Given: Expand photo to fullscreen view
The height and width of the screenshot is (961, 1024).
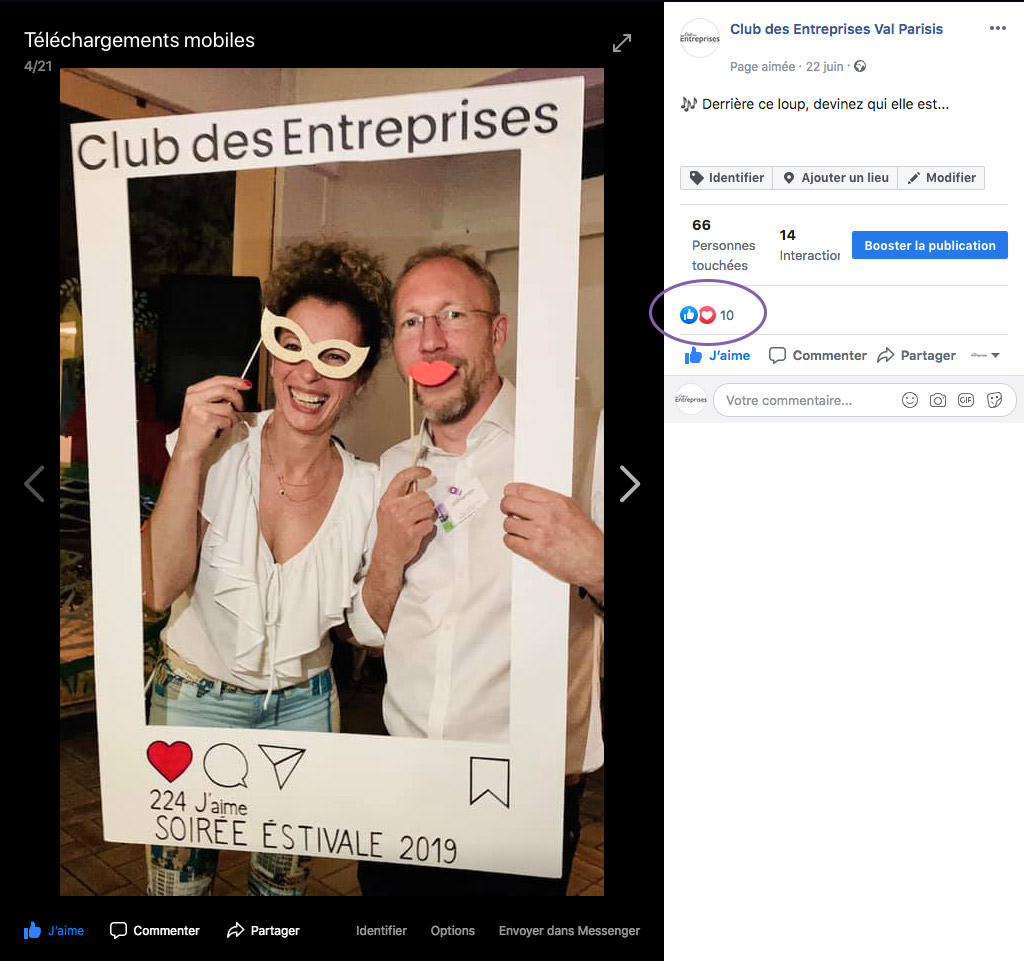Looking at the screenshot, I should click(x=622, y=43).
